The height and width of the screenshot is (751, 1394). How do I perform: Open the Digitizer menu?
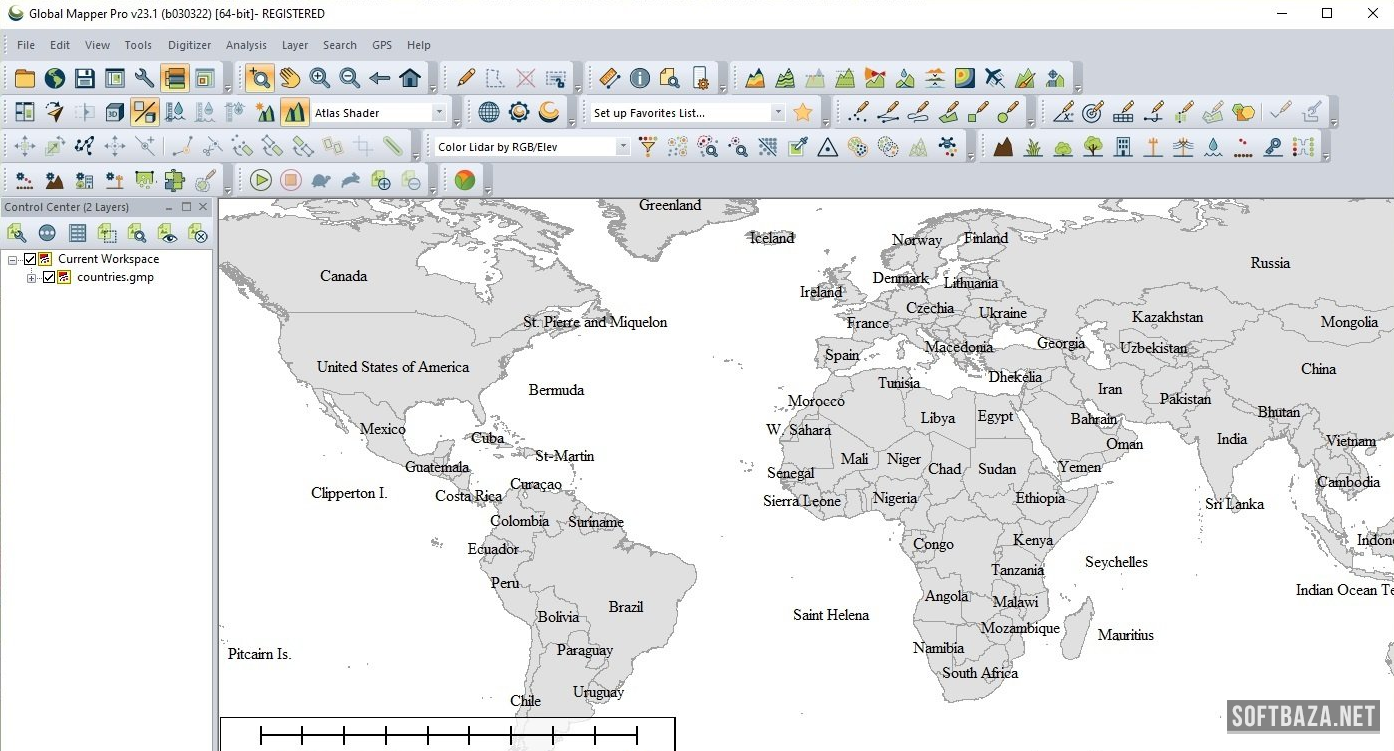pos(189,45)
